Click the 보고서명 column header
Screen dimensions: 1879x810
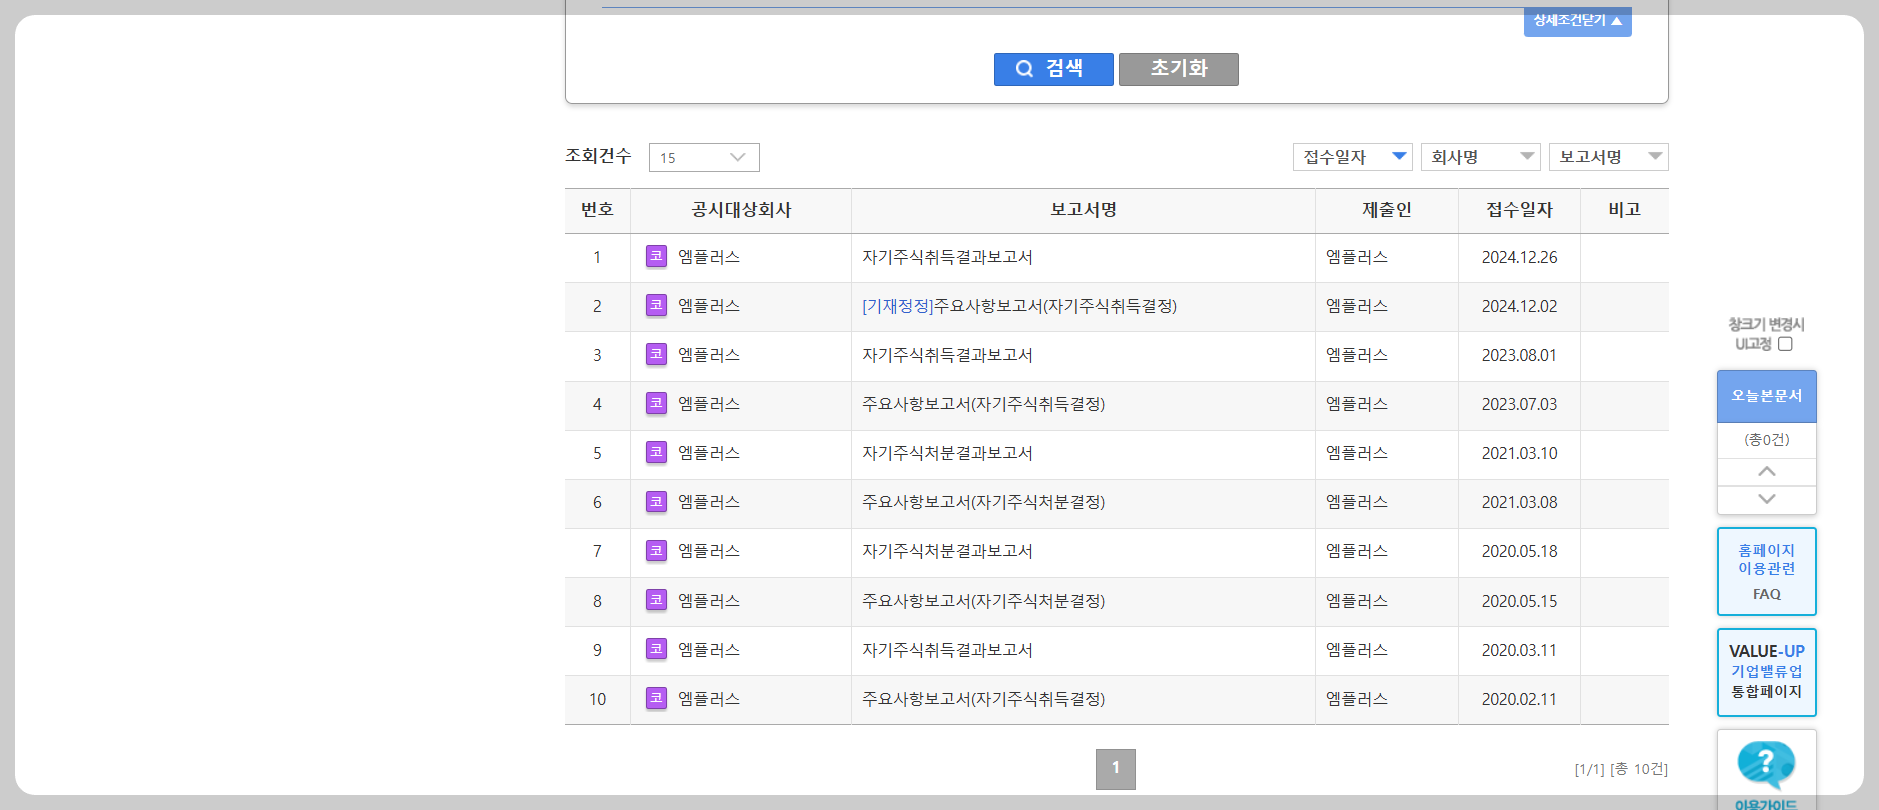coord(1083,210)
